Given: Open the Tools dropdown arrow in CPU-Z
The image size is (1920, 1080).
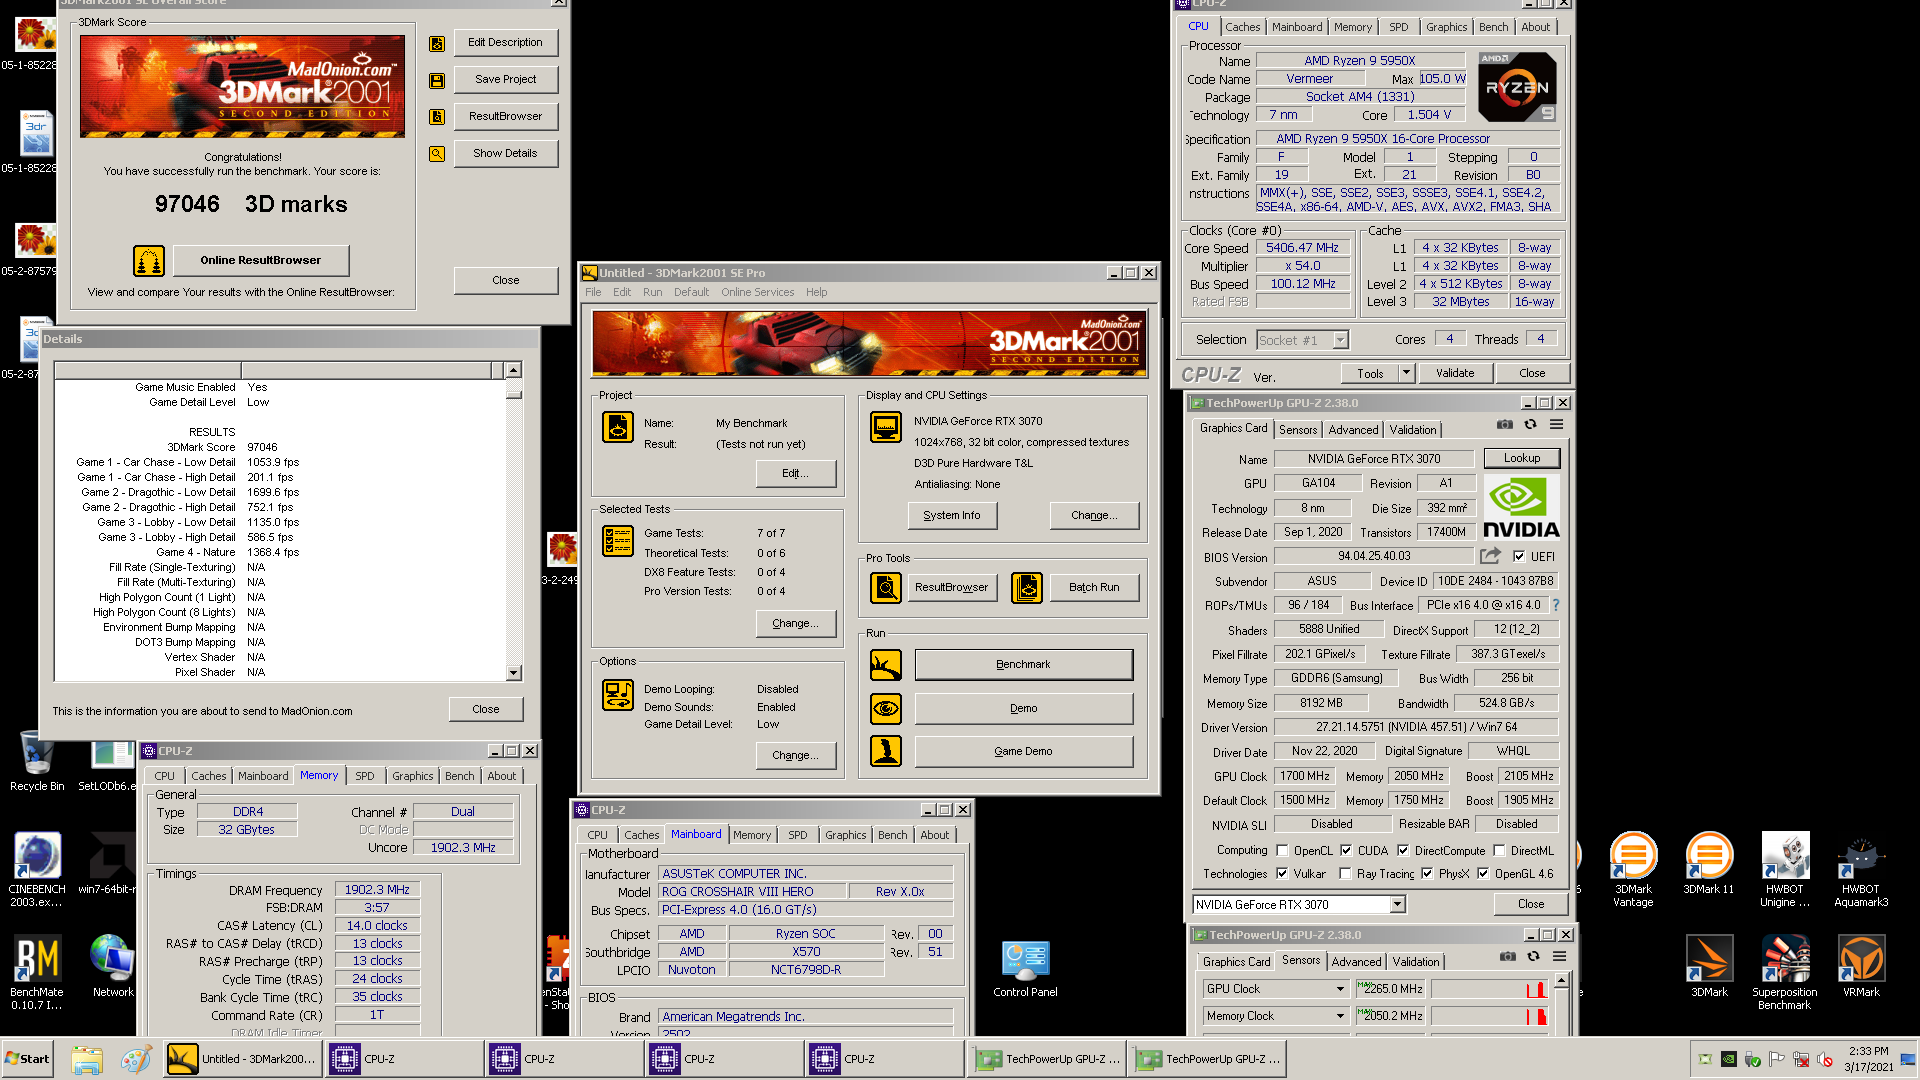Looking at the screenshot, I should pyautogui.click(x=1406, y=373).
